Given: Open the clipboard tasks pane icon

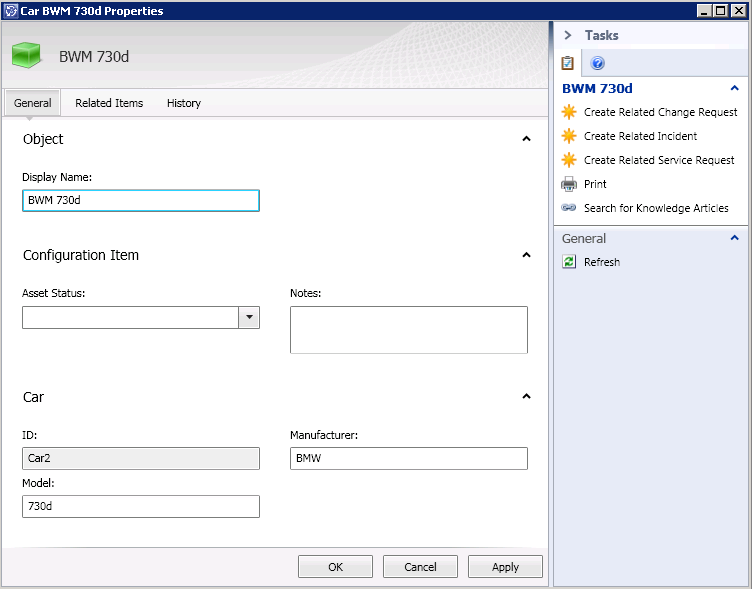Looking at the screenshot, I should pyautogui.click(x=568, y=63).
